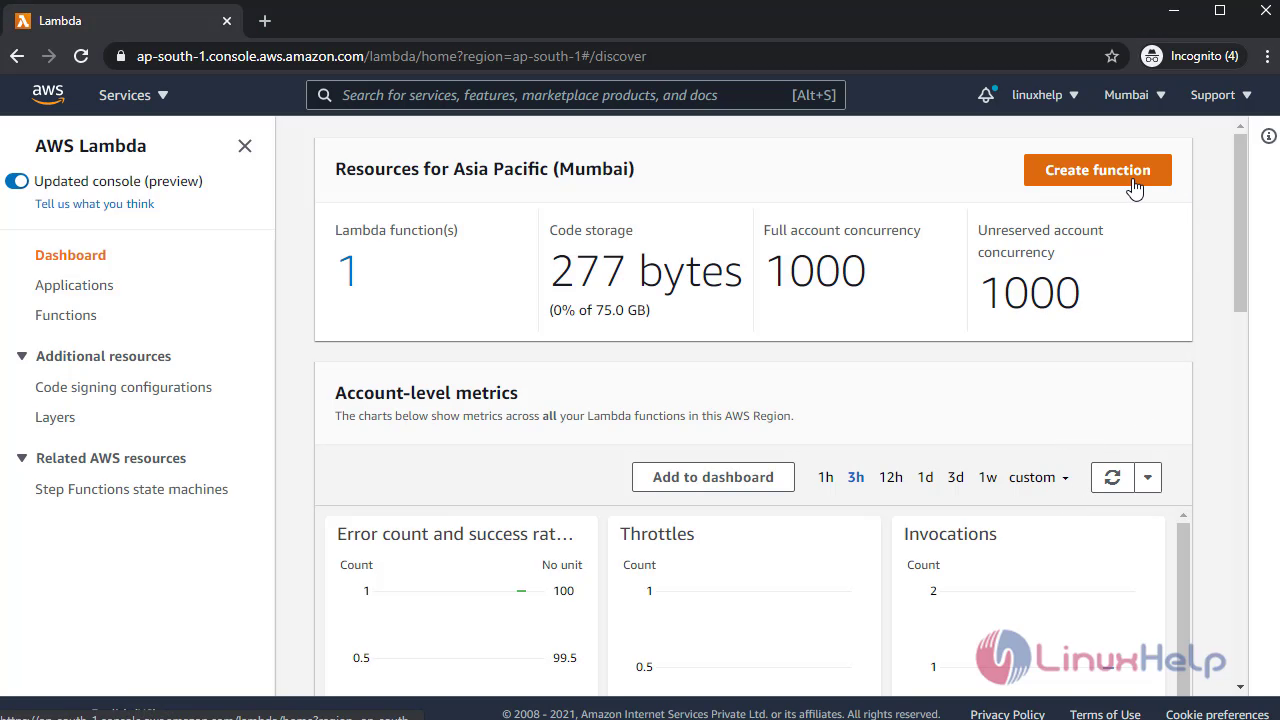Open the custom time range dropdown
The width and height of the screenshot is (1280, 720).
1039,477
